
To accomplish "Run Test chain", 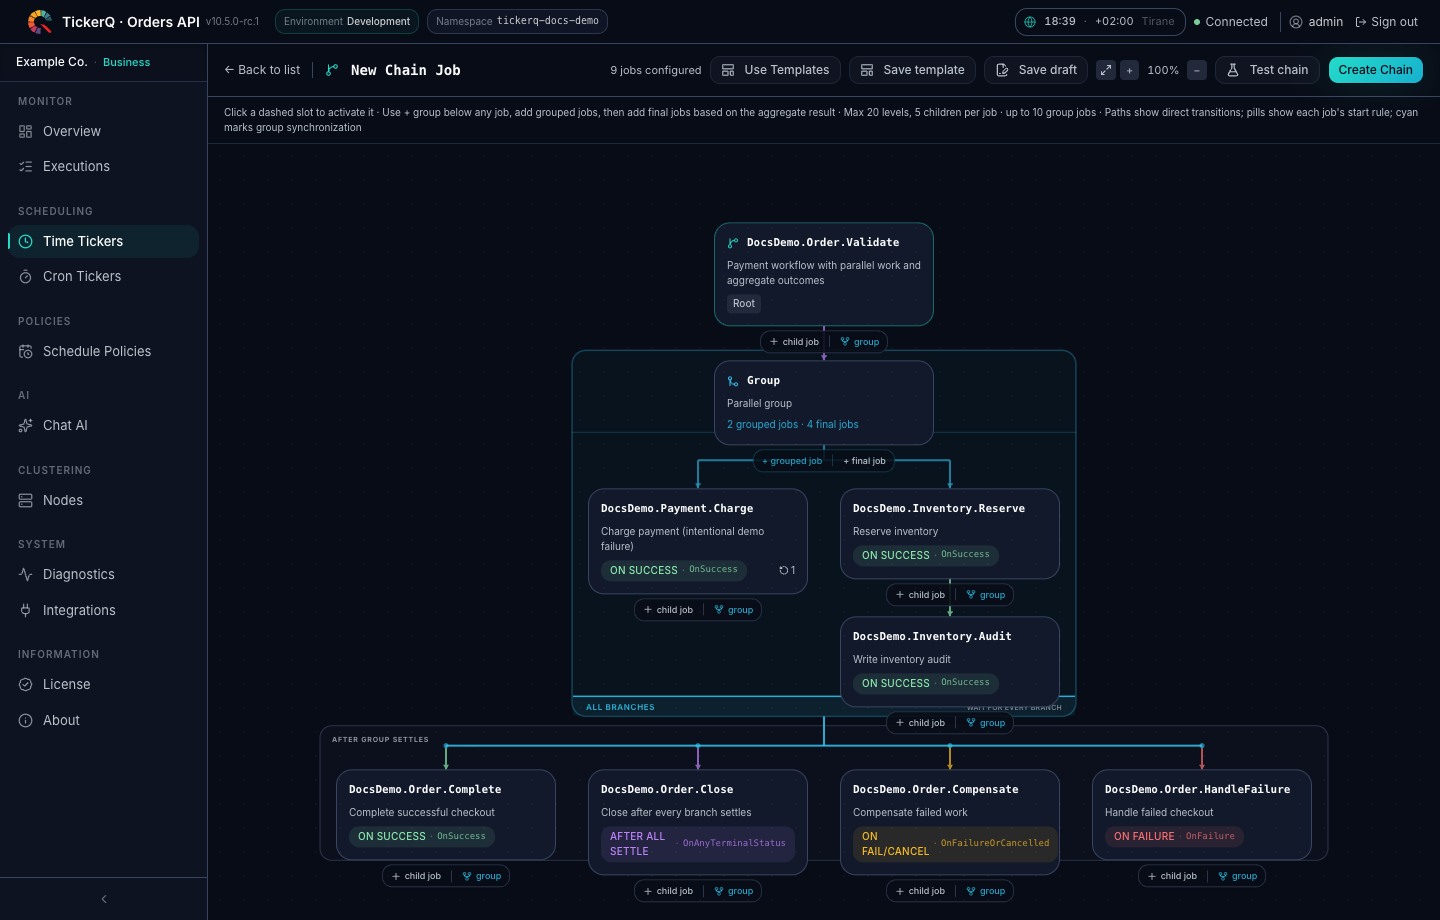I will click(1267, 70).
